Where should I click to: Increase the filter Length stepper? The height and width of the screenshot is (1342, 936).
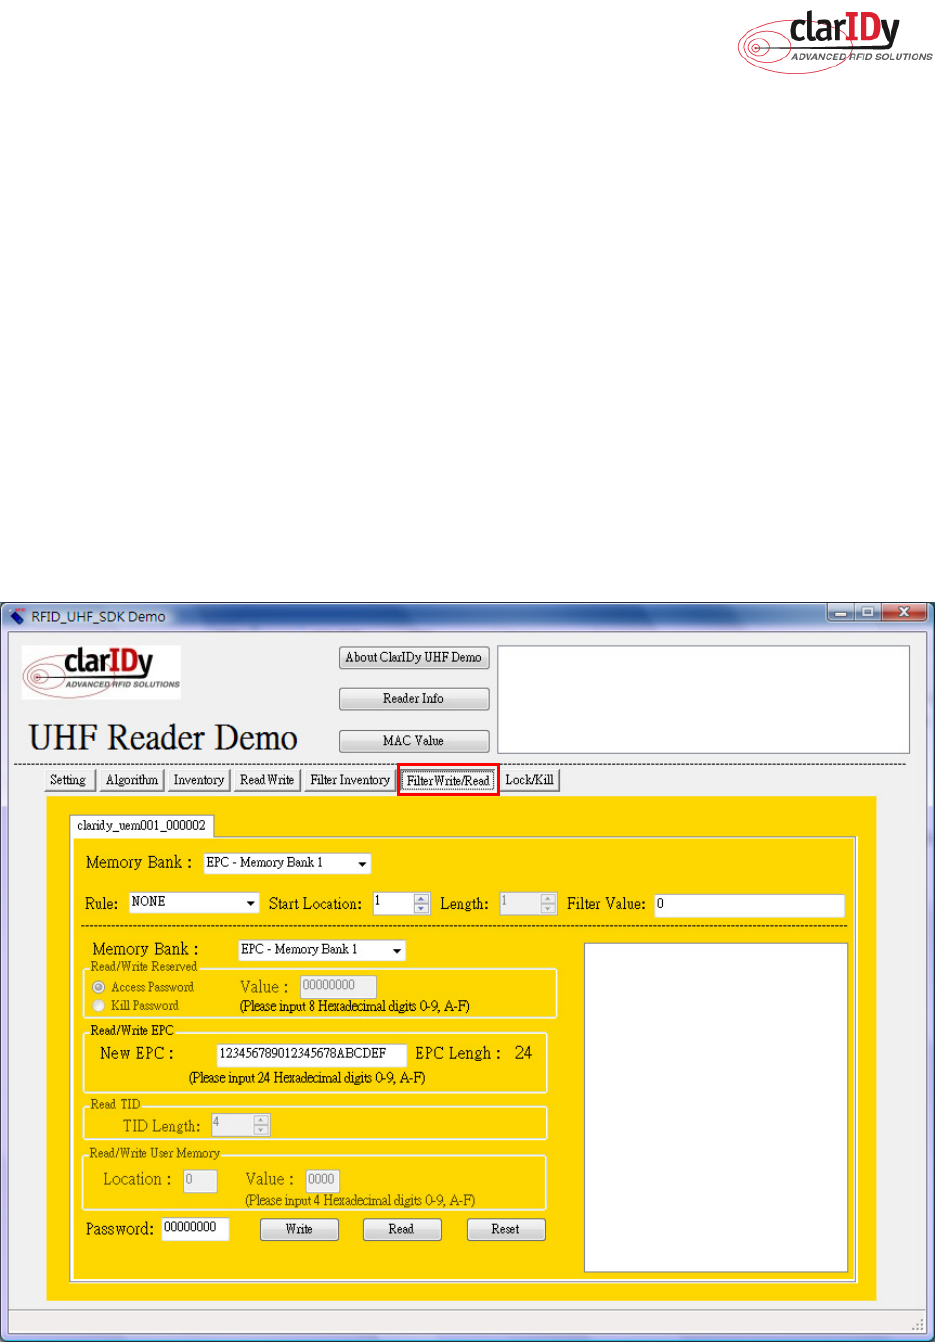click(548, 898)
